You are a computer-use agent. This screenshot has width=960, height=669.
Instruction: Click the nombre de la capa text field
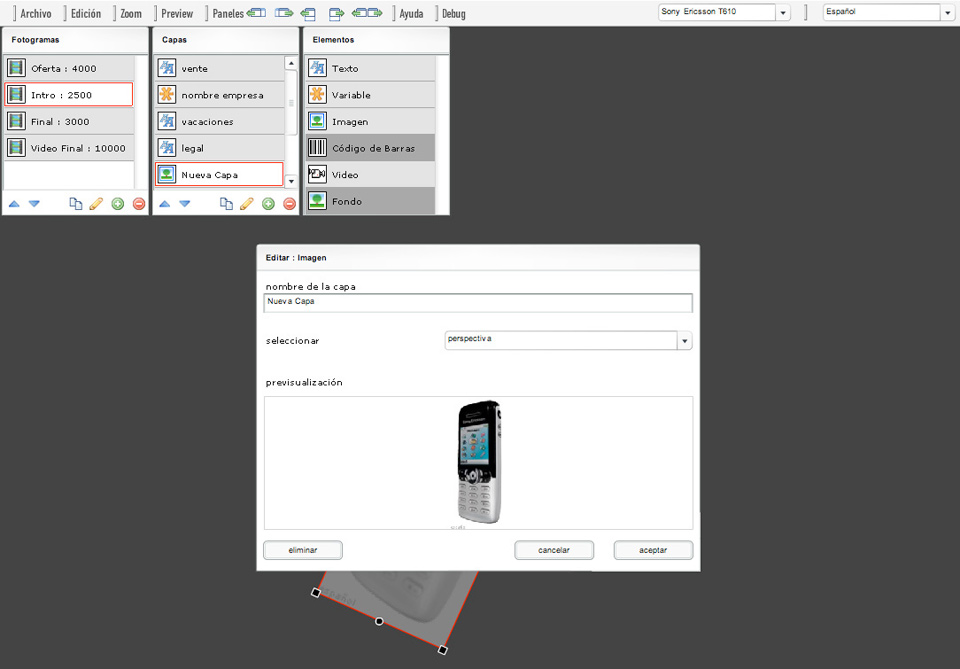pyautogui.click(x=478, y=302)
